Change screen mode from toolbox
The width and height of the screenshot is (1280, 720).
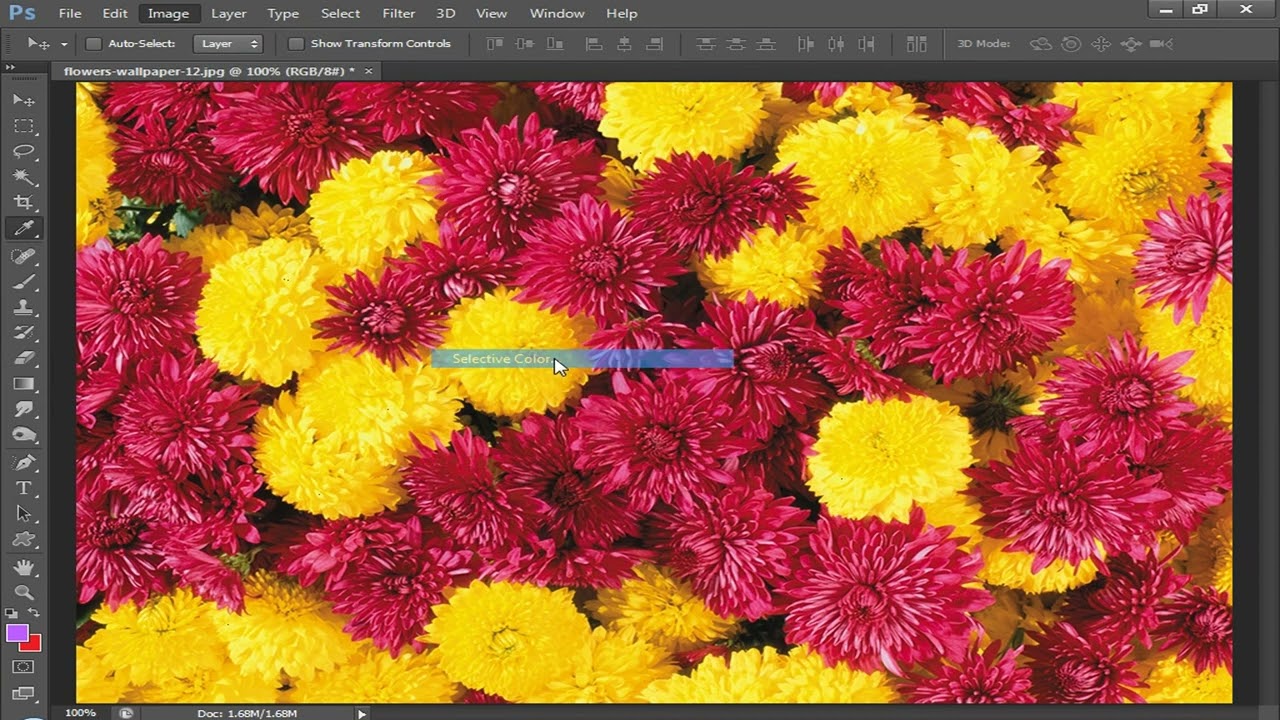pos(23,693)
